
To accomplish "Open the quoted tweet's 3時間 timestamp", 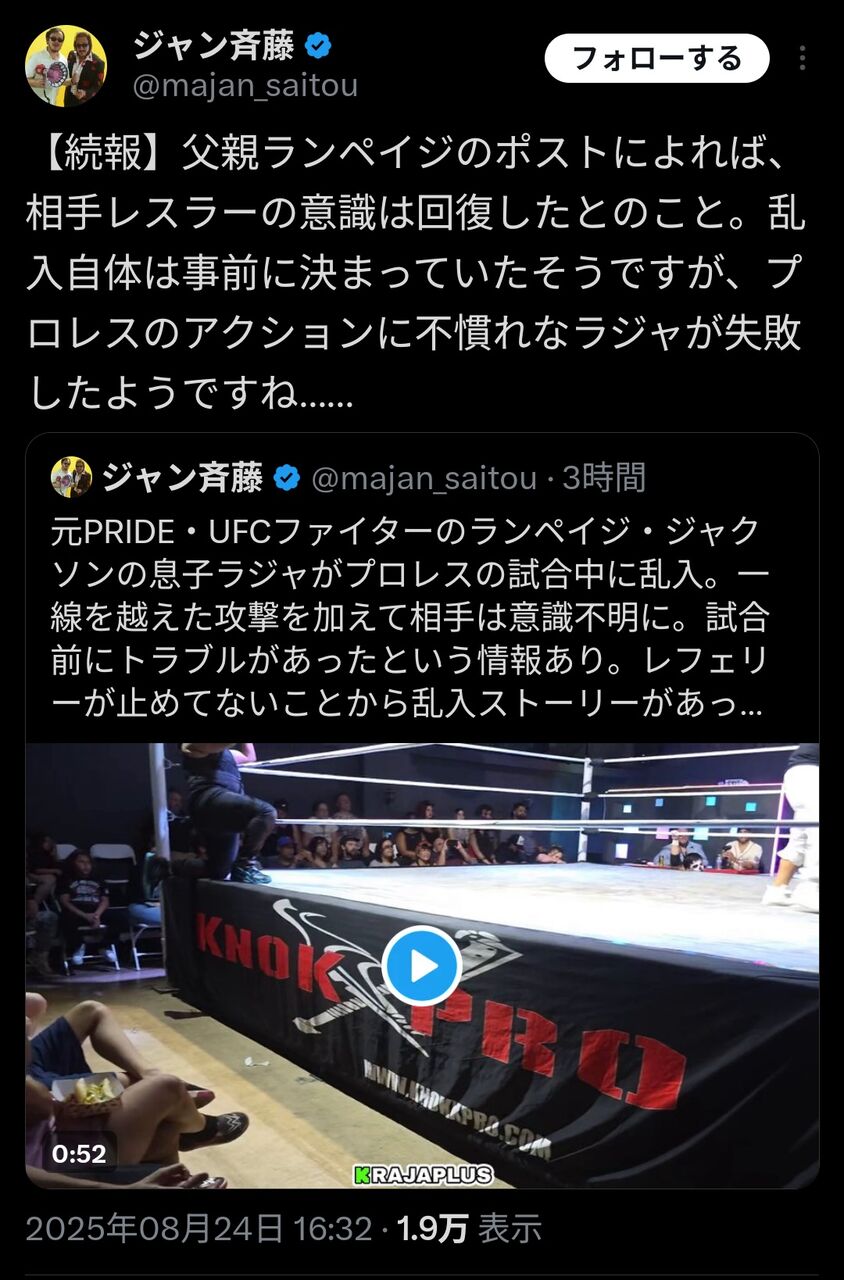I will pyautogui.click(x=604, y=479).
